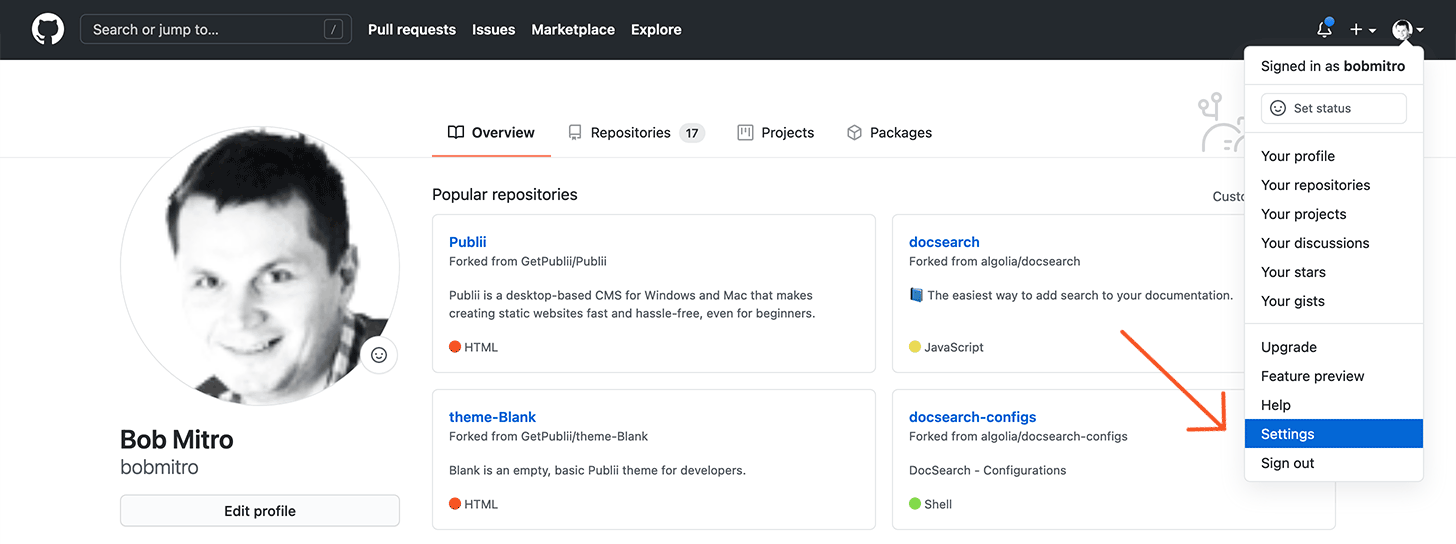Open the Publii repository link
The width and height of the screenshot is (1456, 544).
point(468,242)
